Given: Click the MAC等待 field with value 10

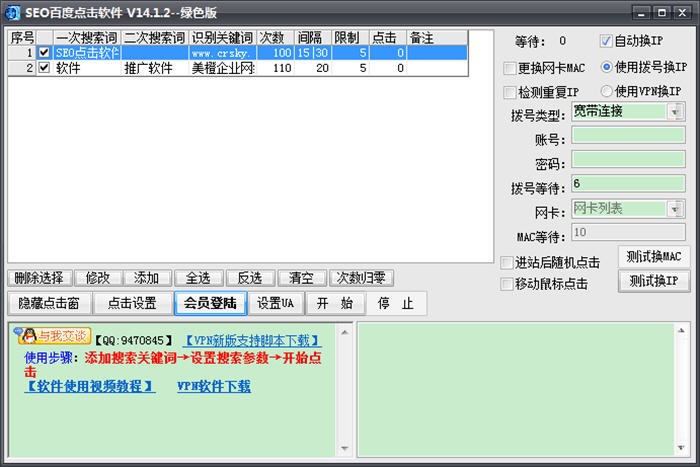Looking at the screenshot, I should coord(629,232).
